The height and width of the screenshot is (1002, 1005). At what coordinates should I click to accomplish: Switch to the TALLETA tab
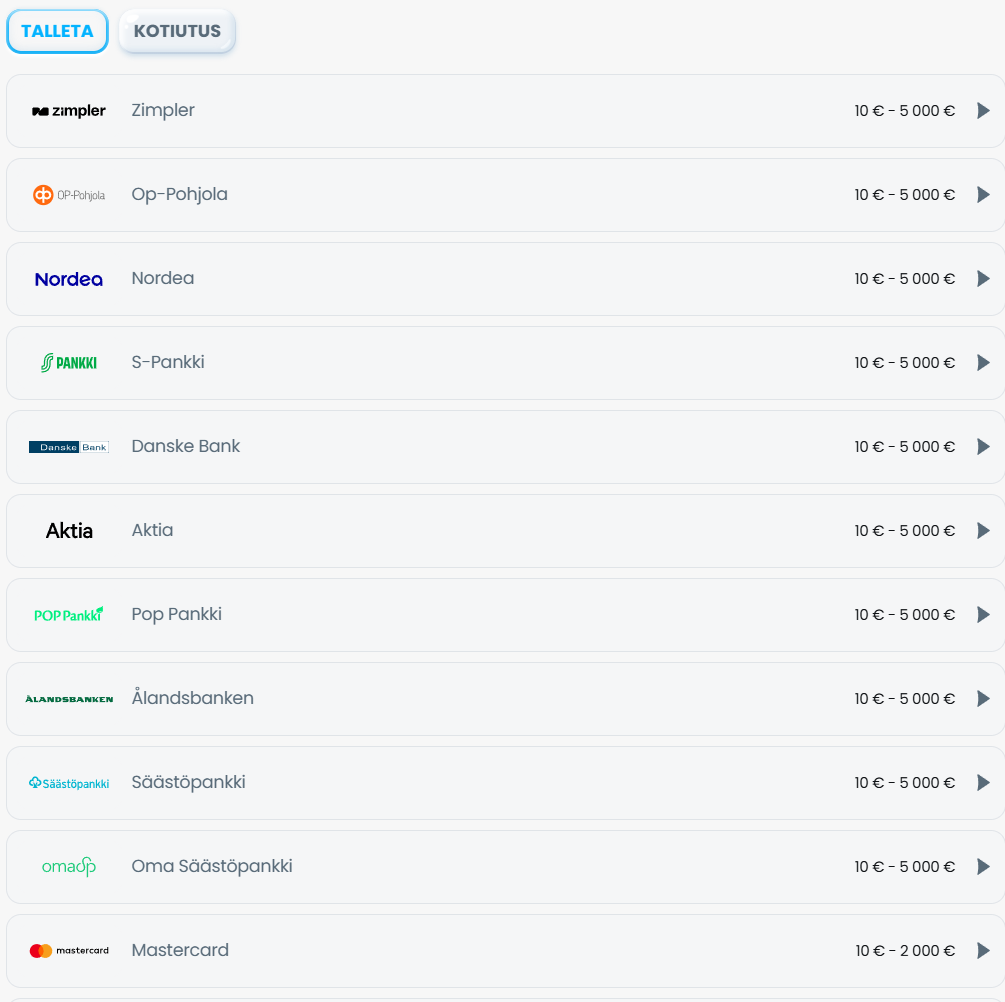[x=57, y=31]
